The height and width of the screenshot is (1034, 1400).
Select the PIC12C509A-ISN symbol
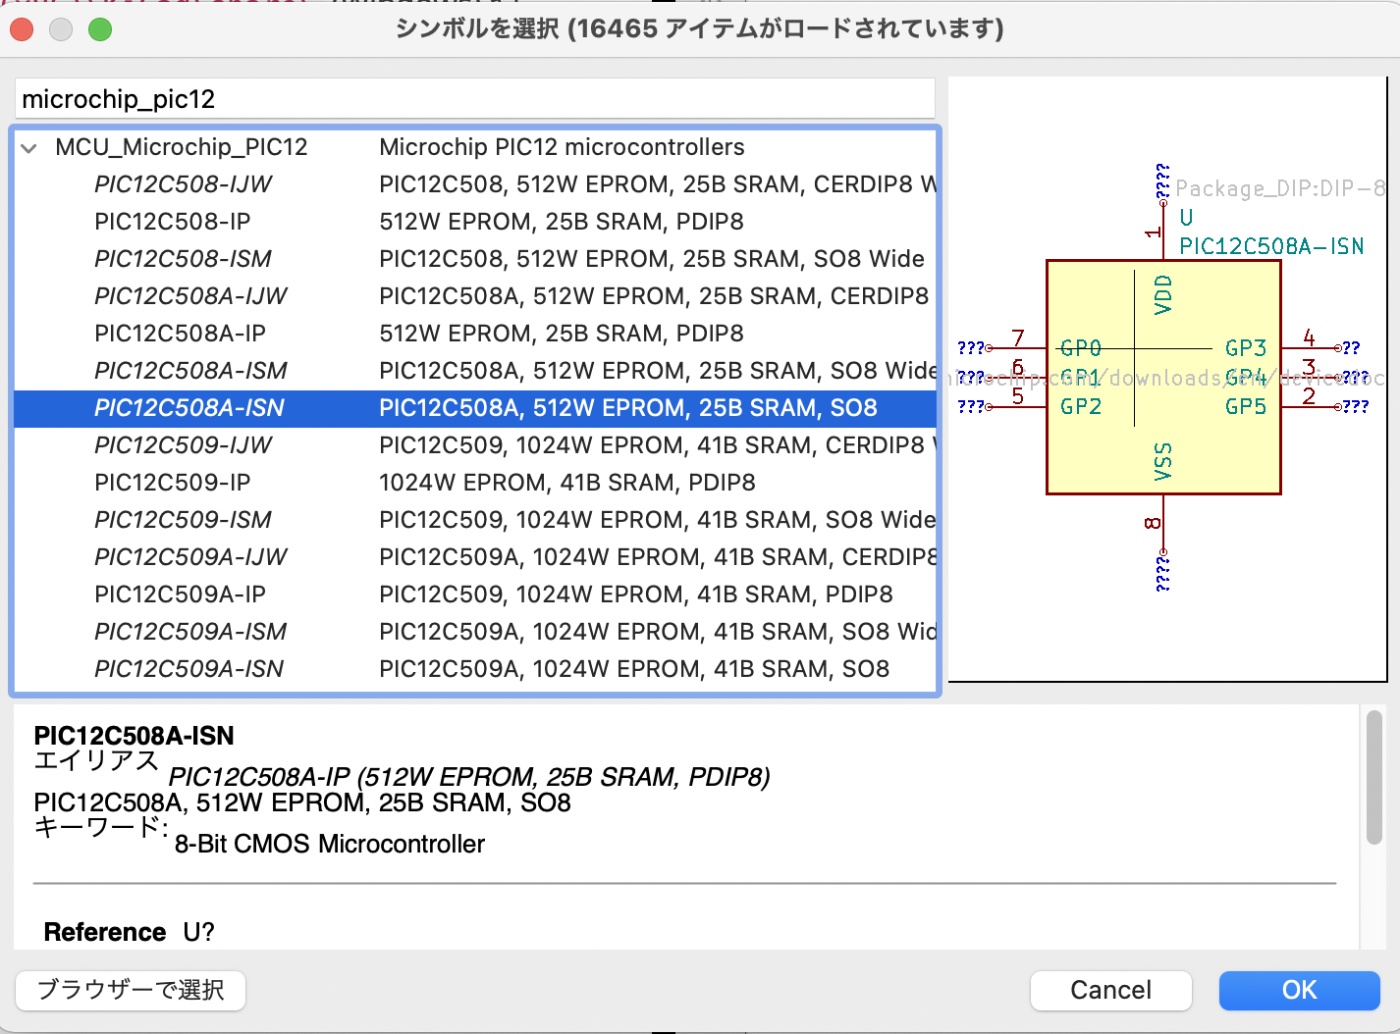pyautogui.click(x=475, y=669)
